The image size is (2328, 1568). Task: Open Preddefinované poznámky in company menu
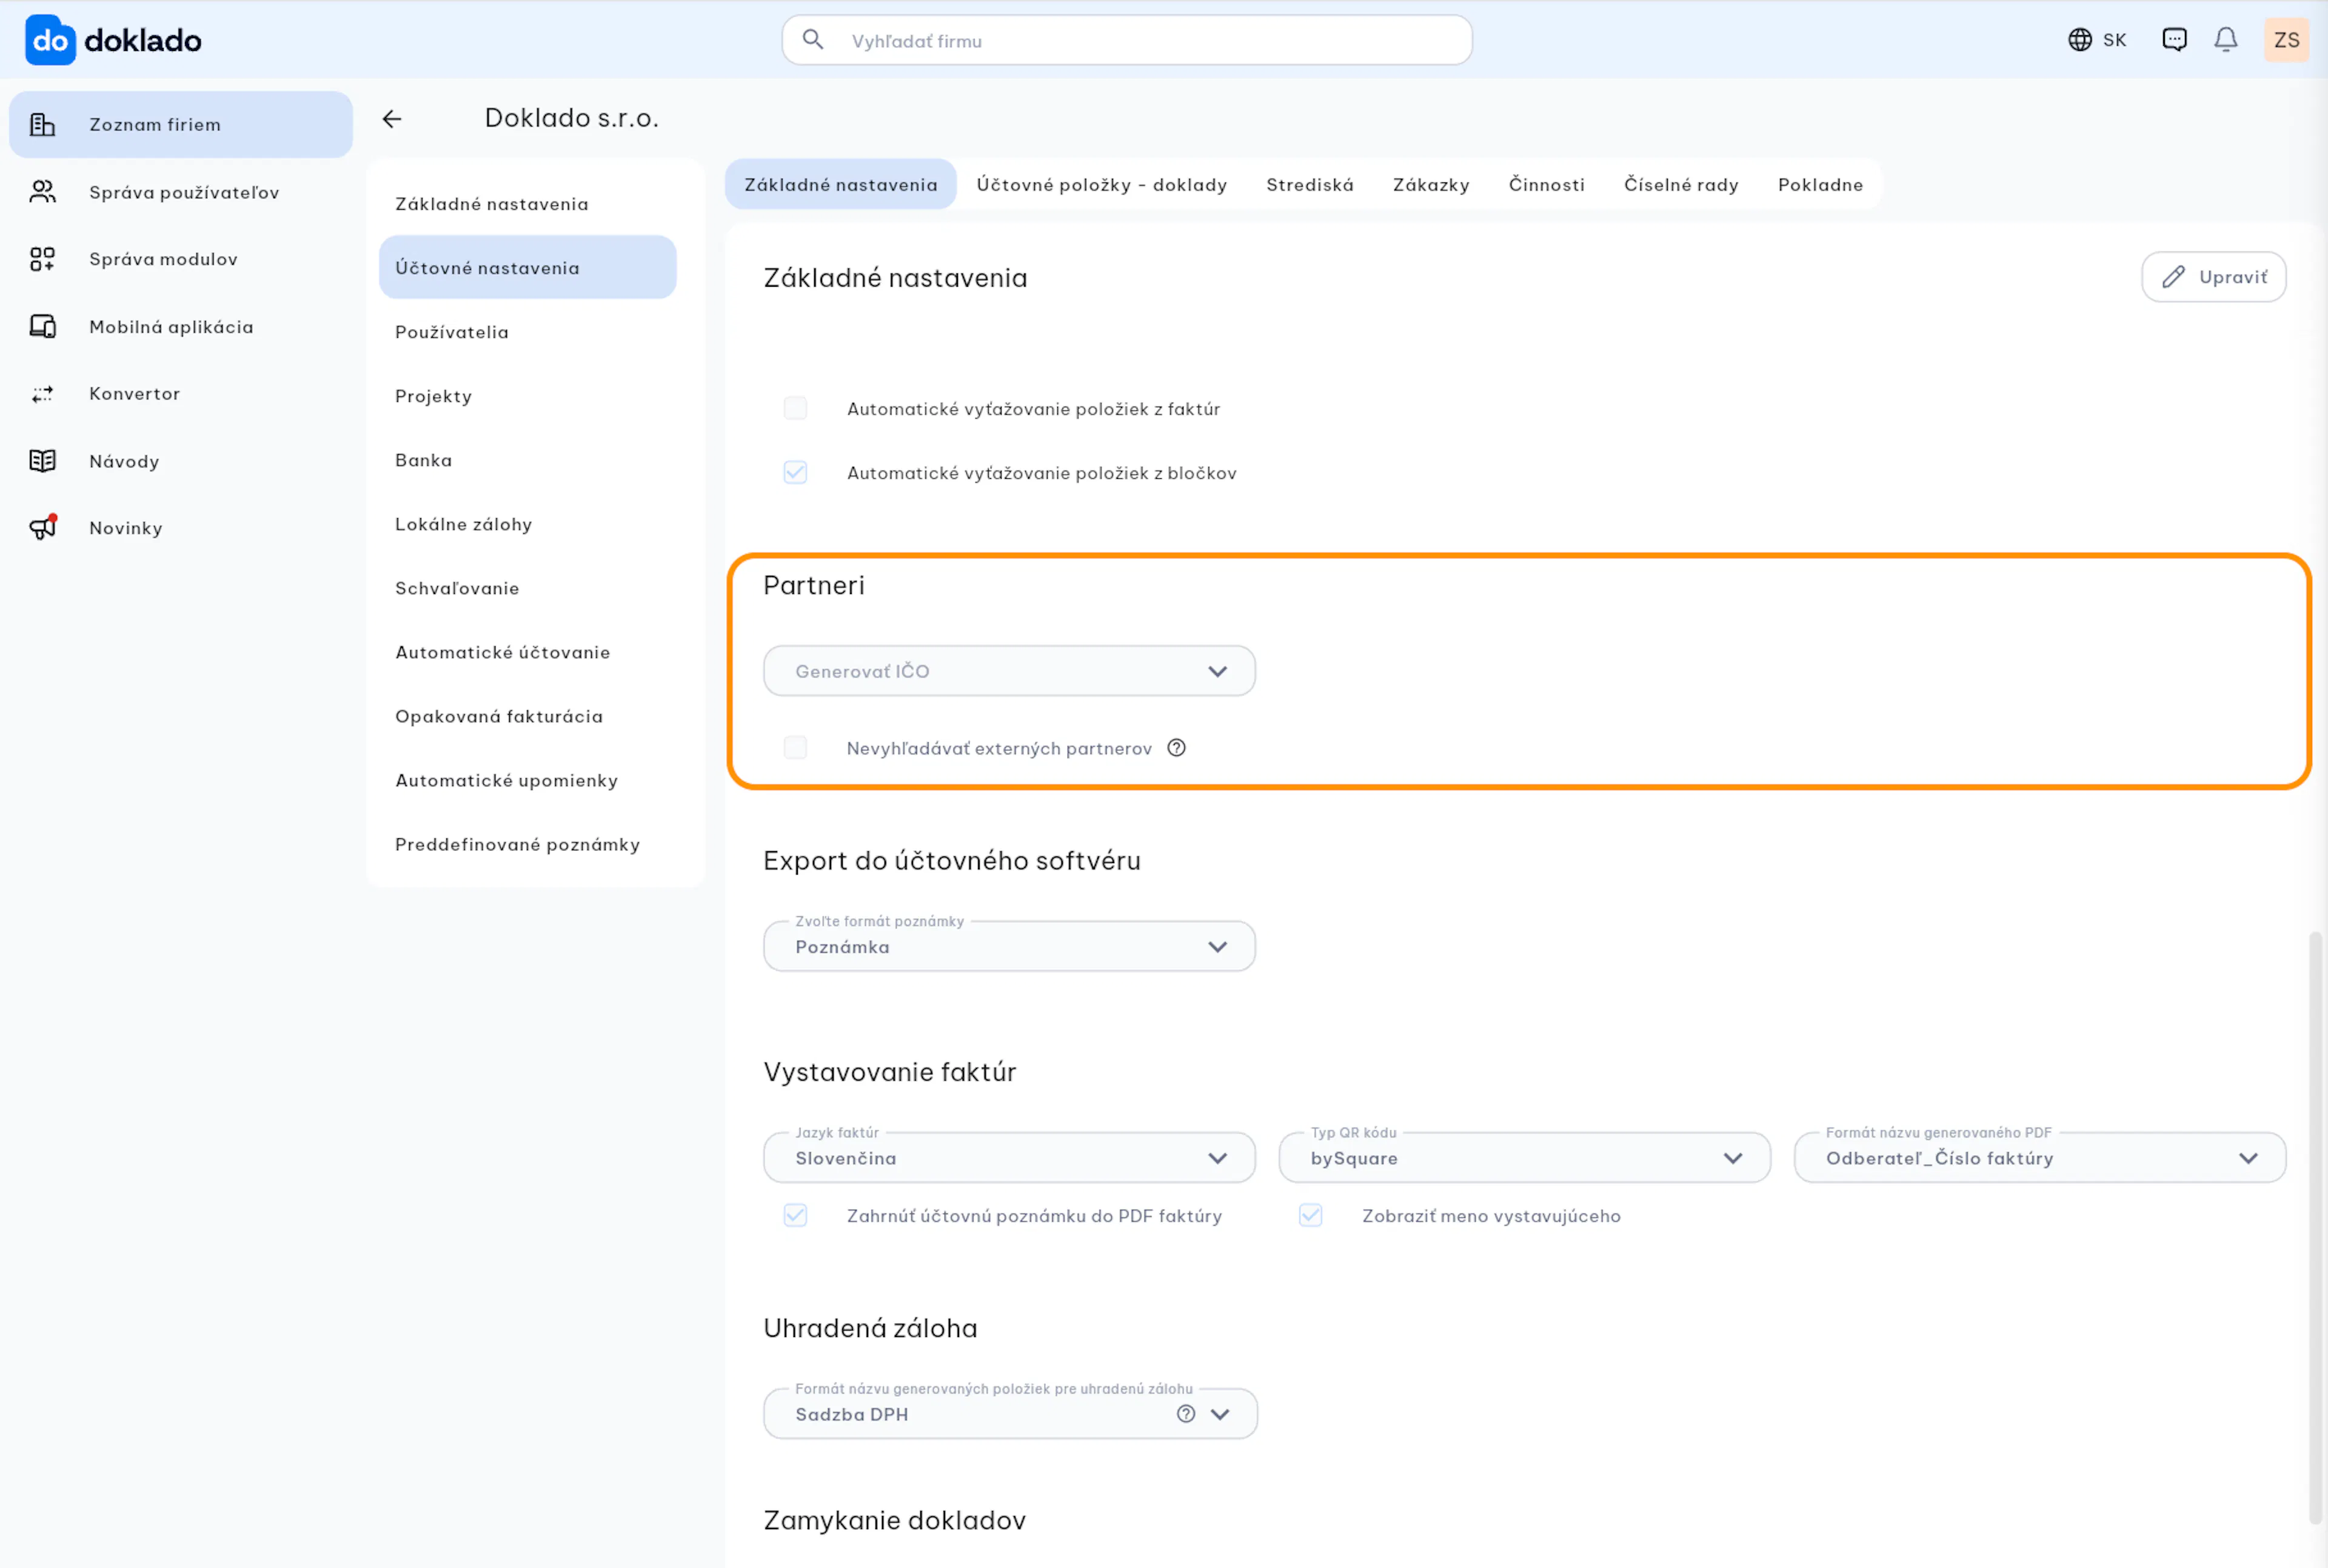[528, 844]
